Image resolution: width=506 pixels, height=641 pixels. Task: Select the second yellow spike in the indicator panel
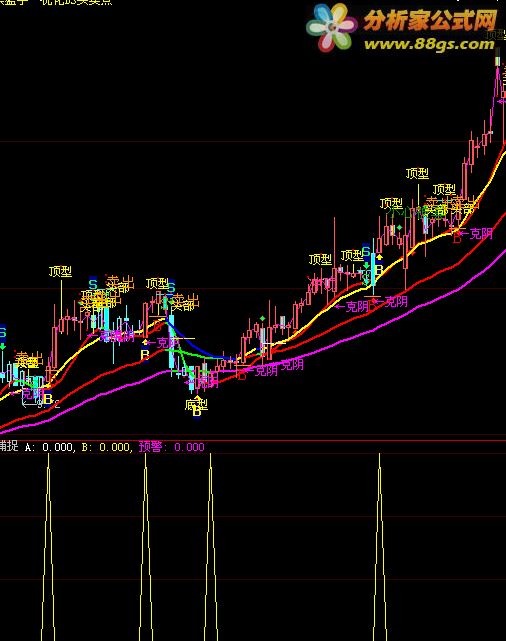[x=146, y=547]
